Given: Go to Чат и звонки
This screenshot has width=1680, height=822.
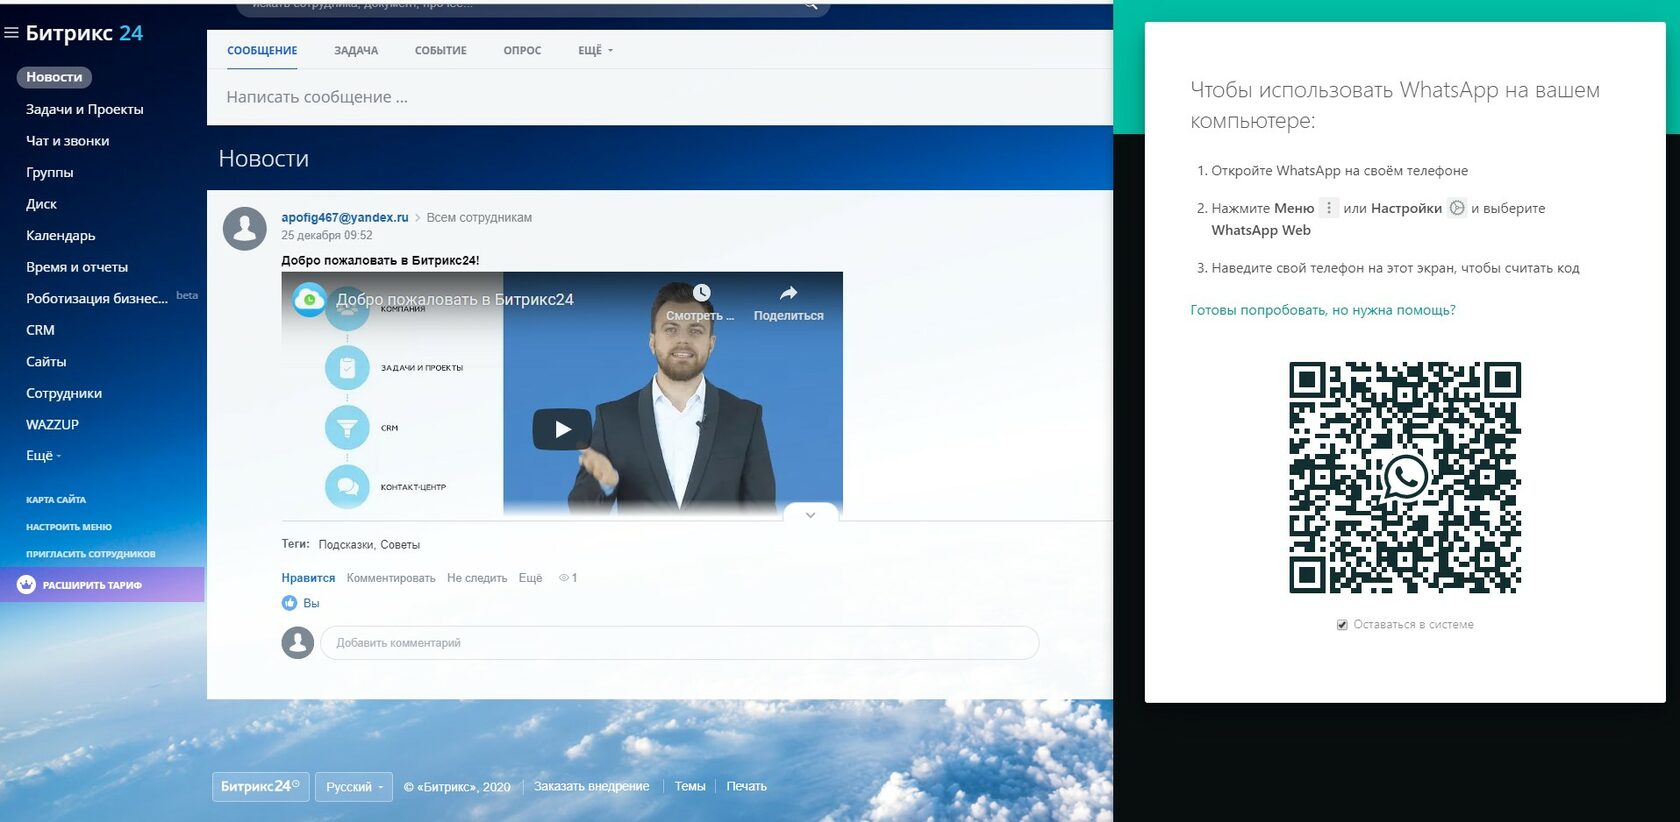Looking at the screenshot, I should 68,141.
